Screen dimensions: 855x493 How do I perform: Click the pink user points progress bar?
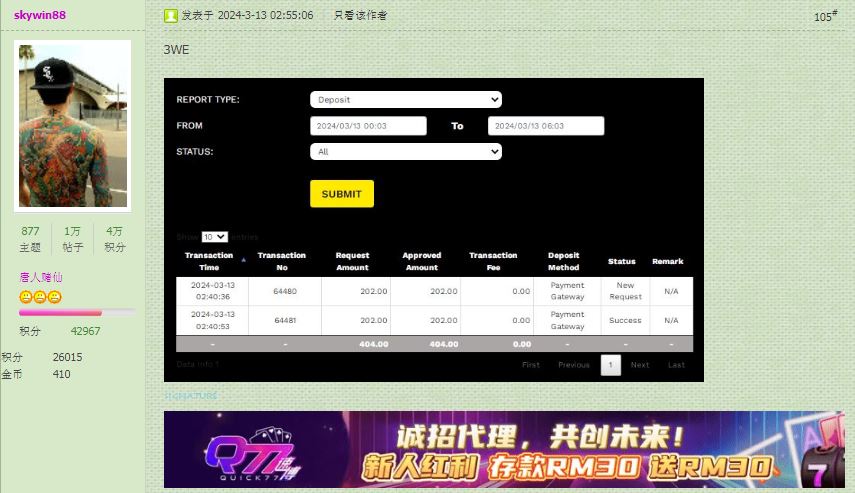tap(76, 313)
